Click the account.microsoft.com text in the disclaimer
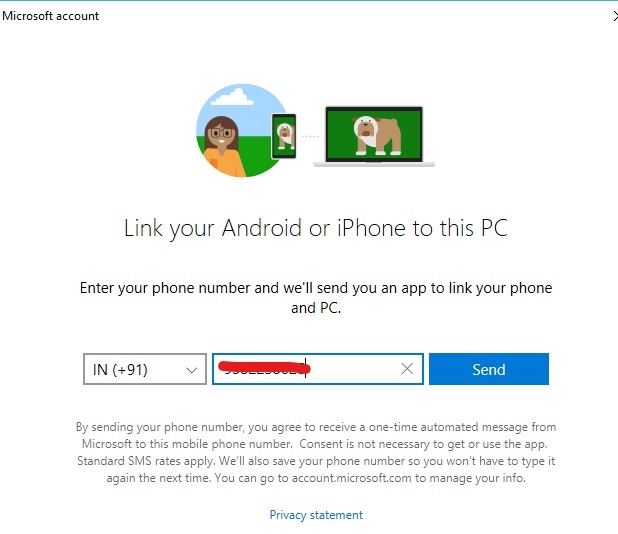This screenshot has width=618, height=534. click(x=351, y=478)
